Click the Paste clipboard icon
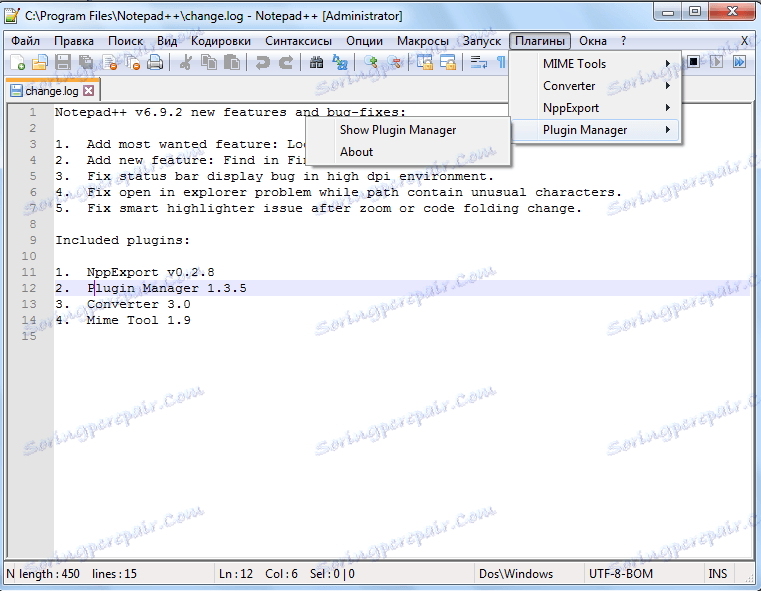761x591 pixels. [232, 63]
